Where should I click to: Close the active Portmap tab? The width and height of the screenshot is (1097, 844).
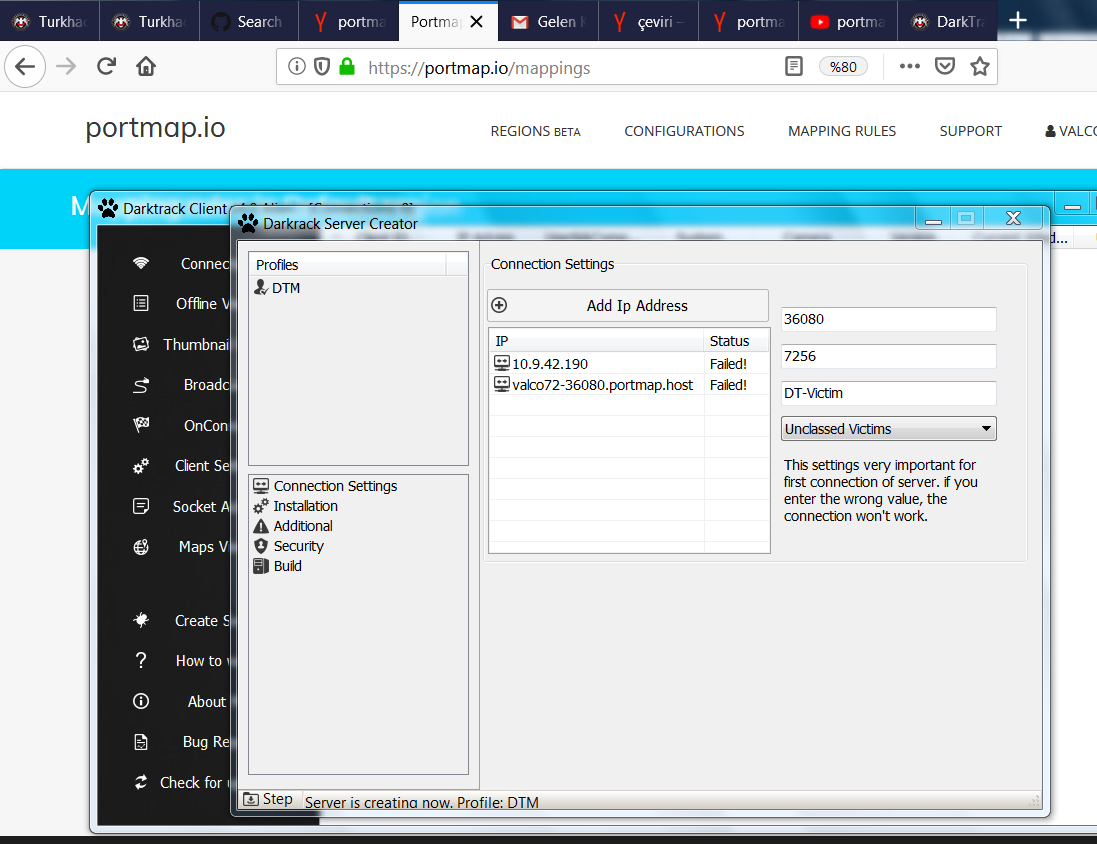click(476, 22)
